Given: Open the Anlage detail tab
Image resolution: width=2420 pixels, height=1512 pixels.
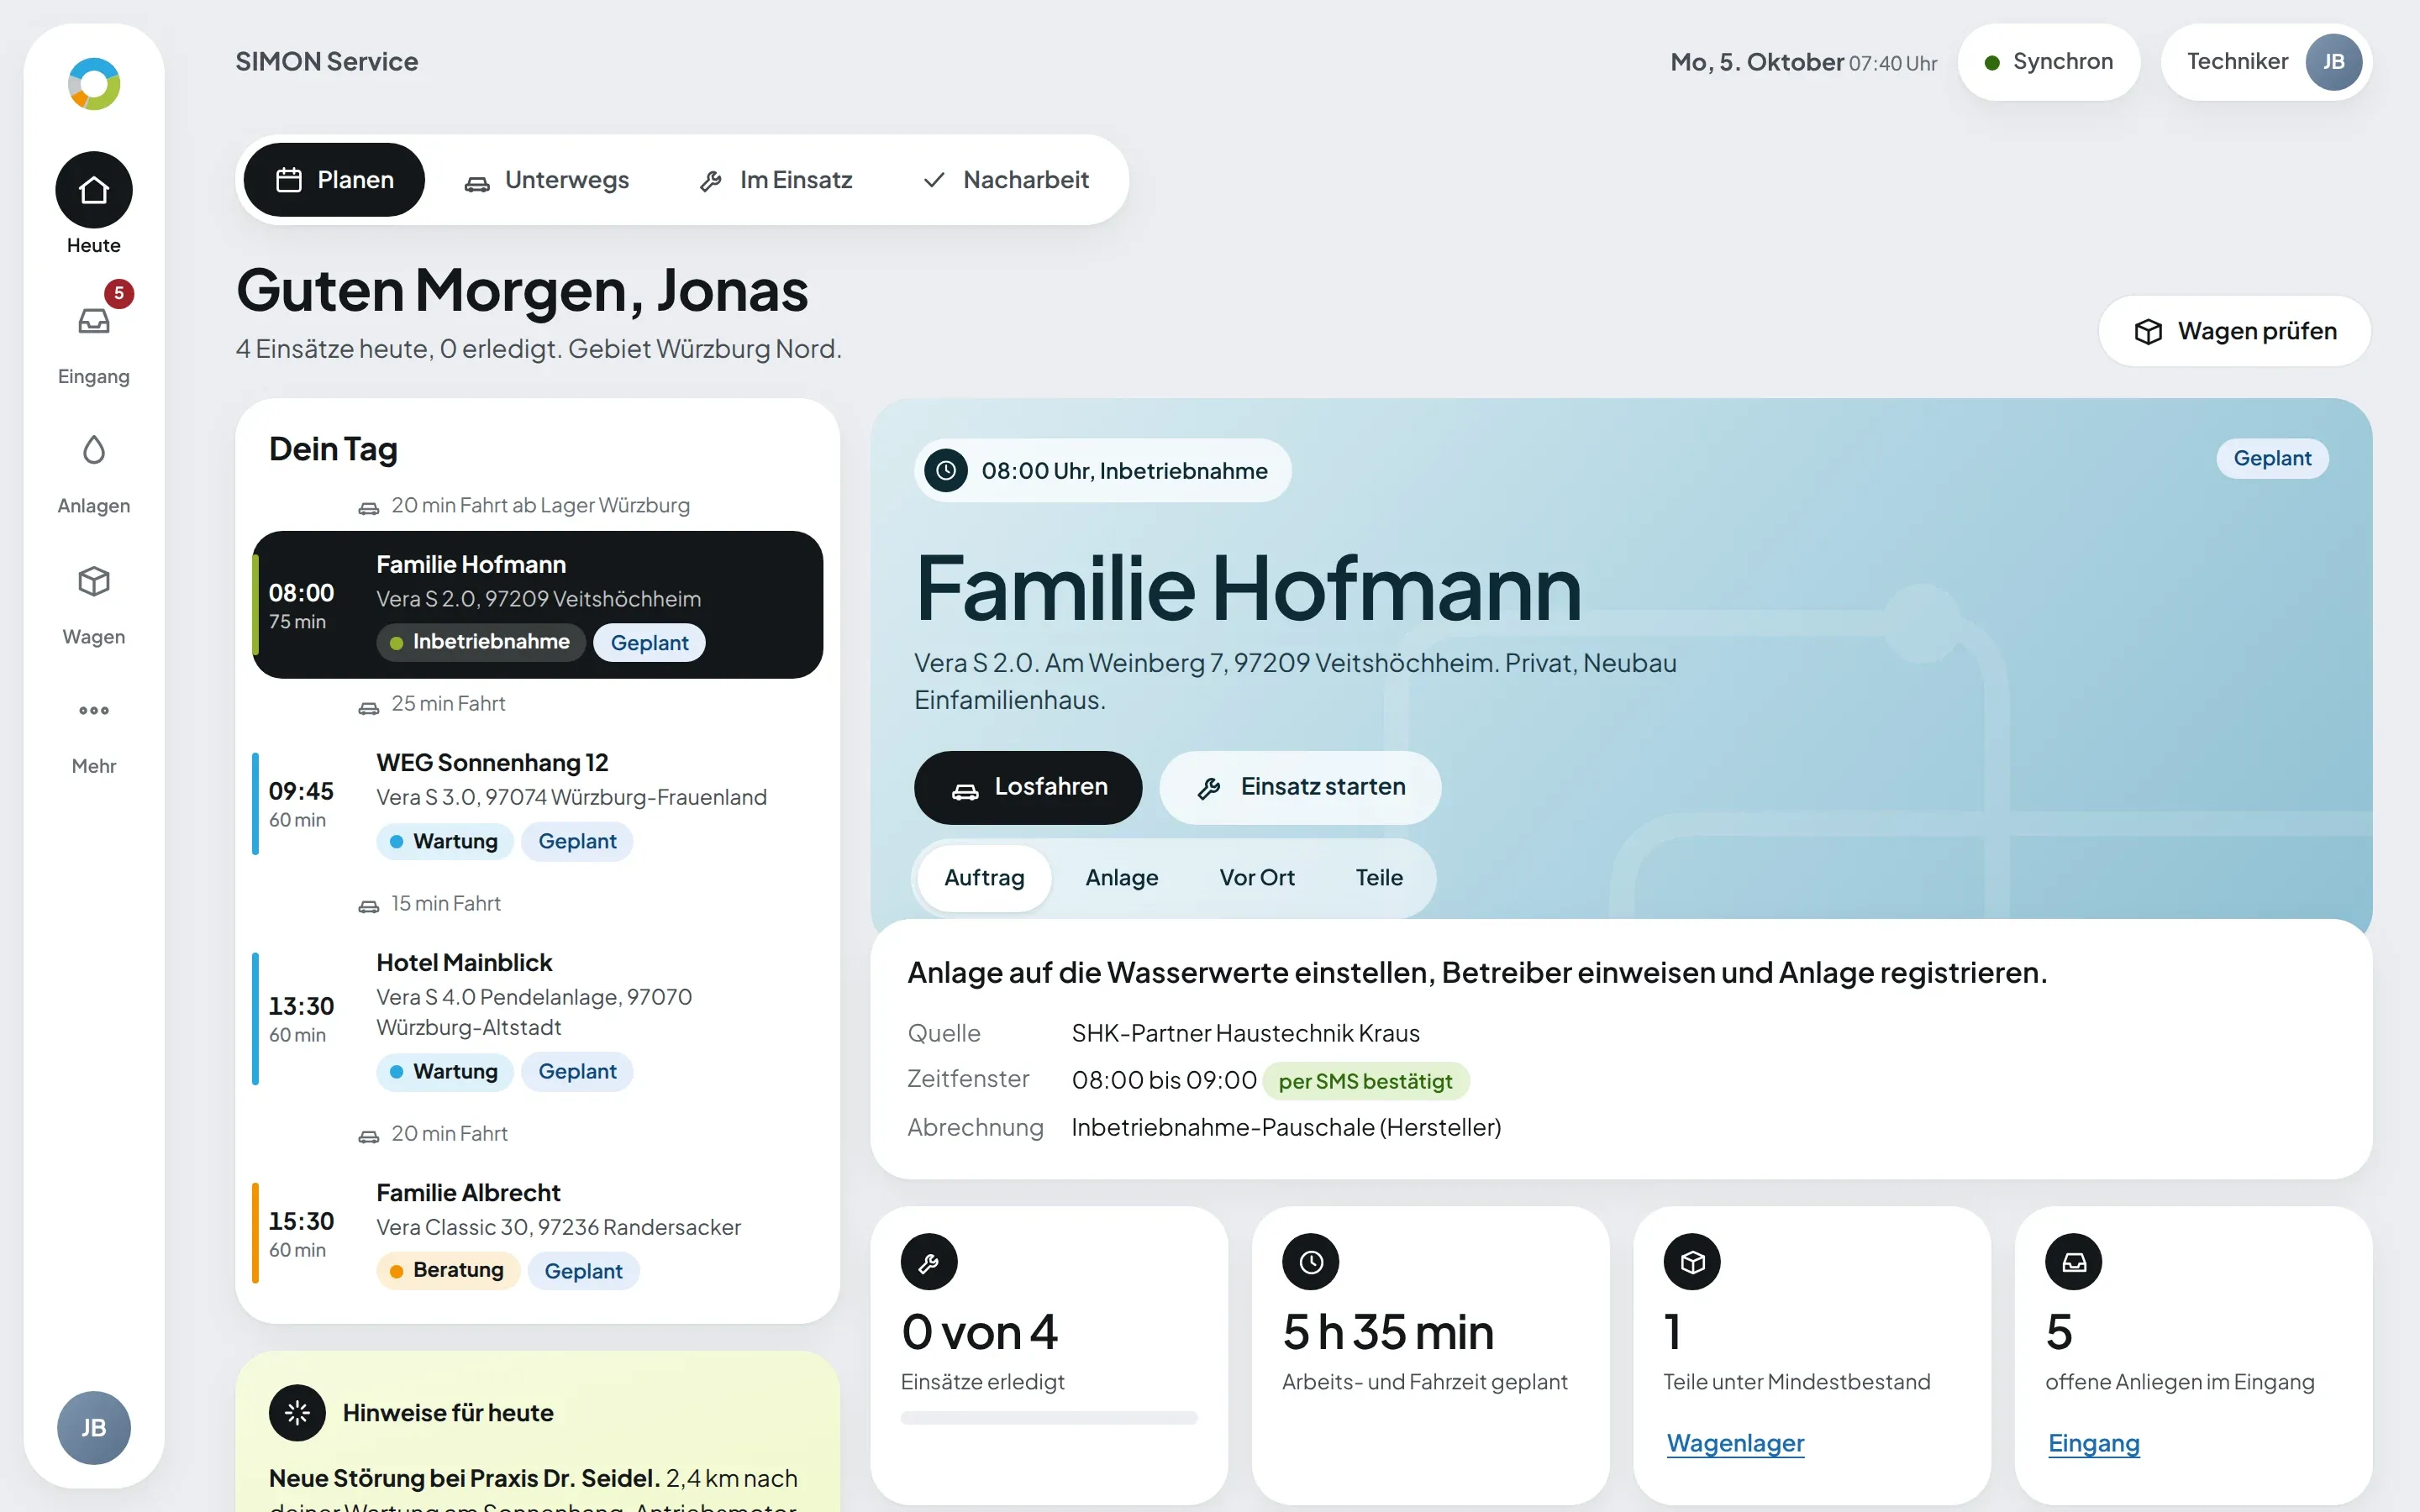Looking at the screenshot, I should pyautogui.click(x=1122, y=878).
